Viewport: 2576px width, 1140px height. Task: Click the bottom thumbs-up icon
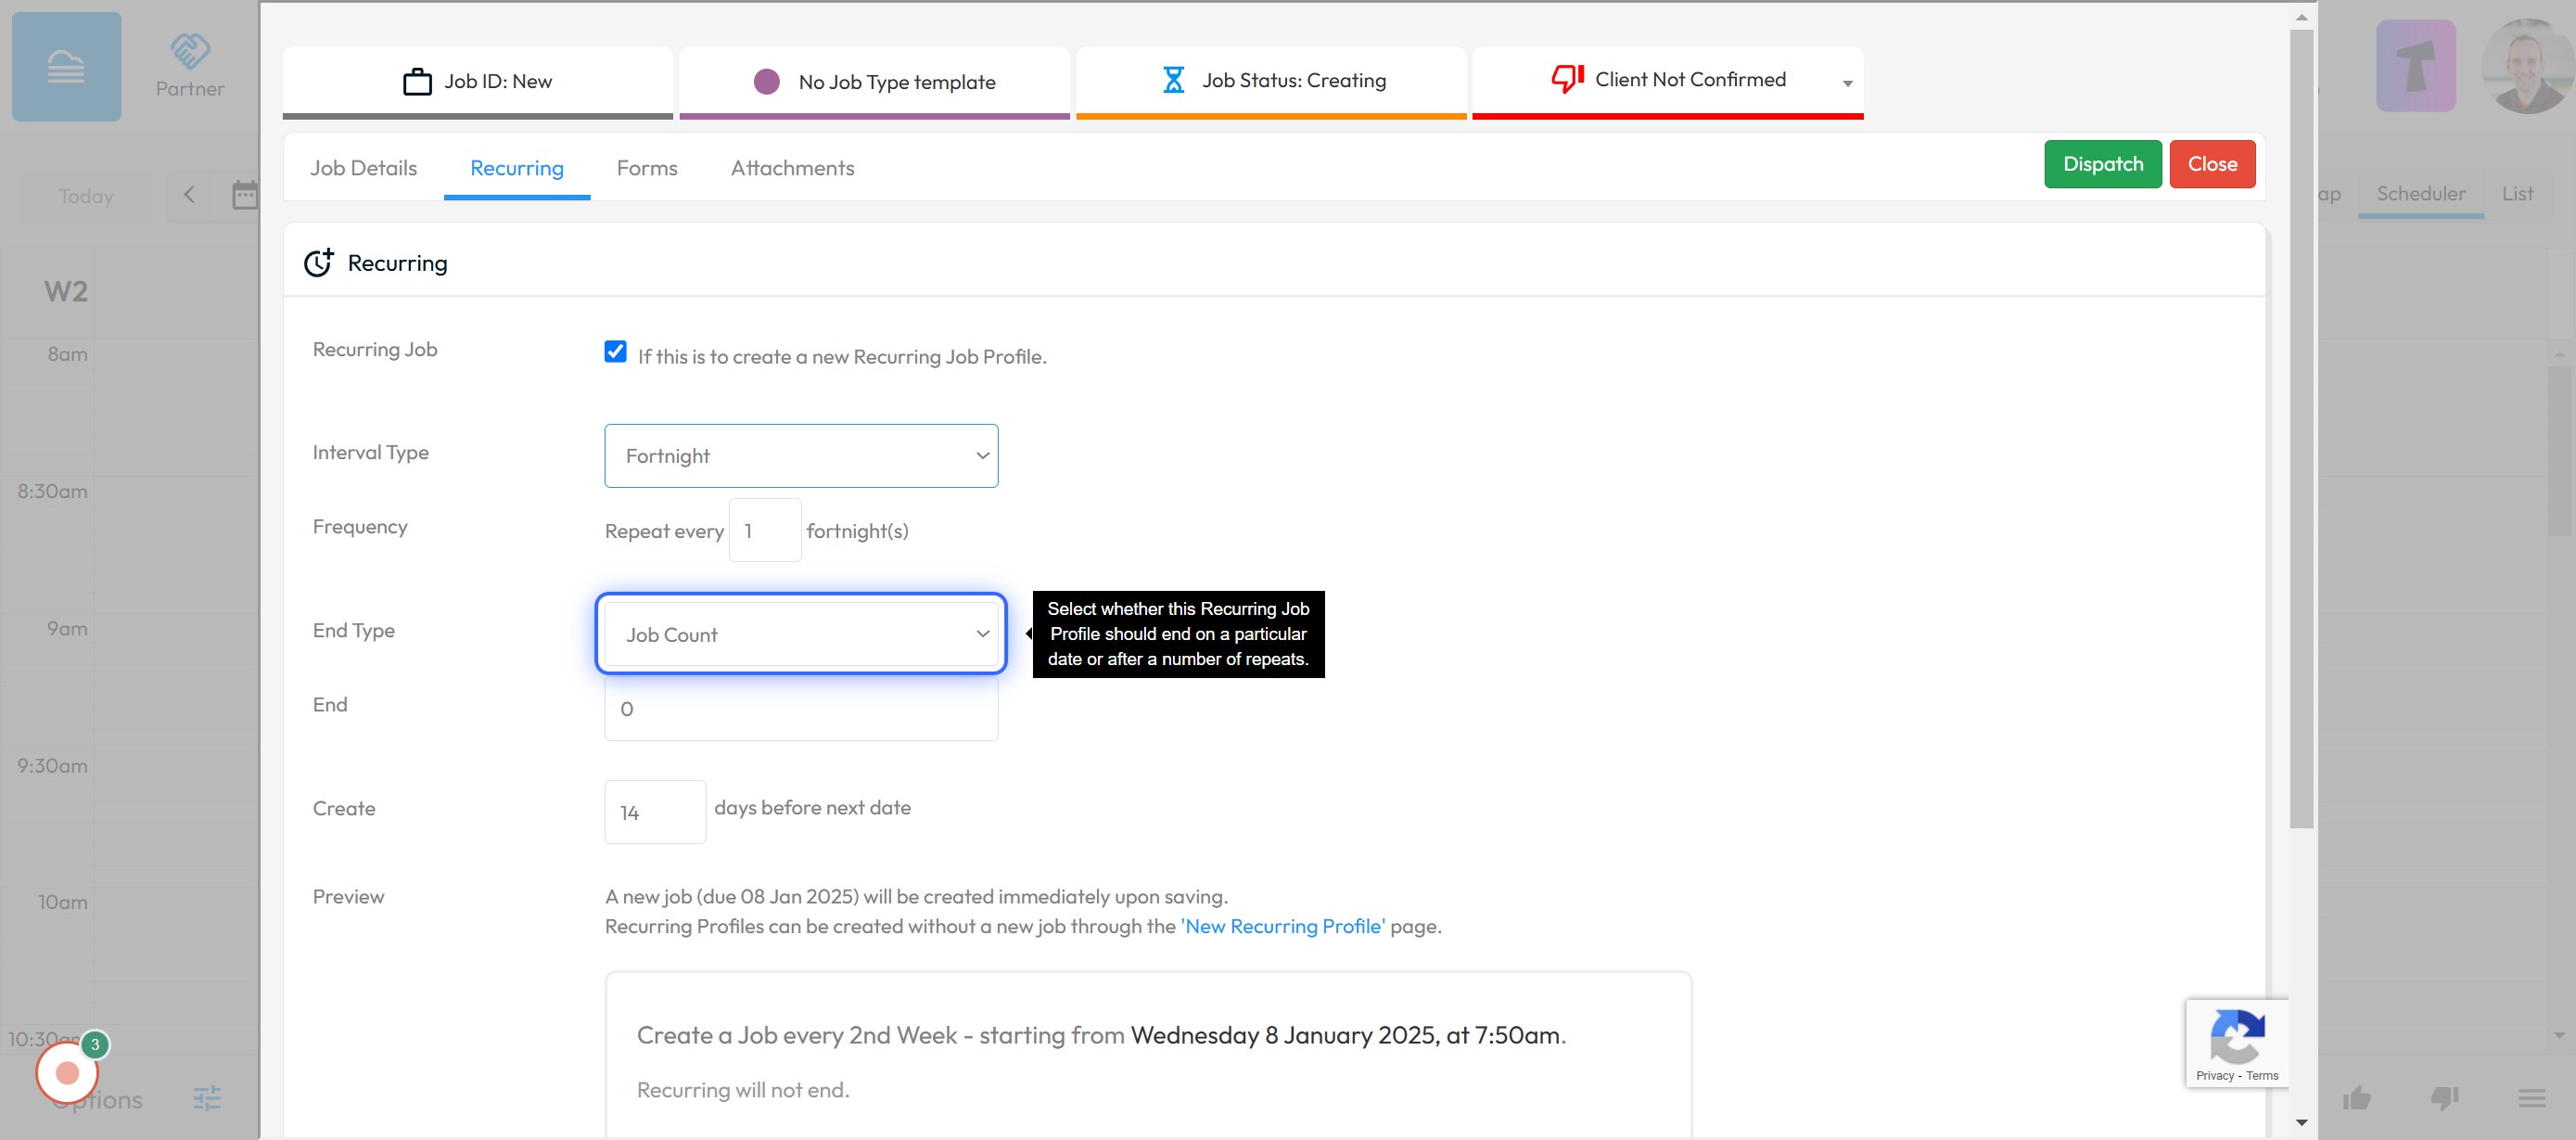[2356, 1099]
